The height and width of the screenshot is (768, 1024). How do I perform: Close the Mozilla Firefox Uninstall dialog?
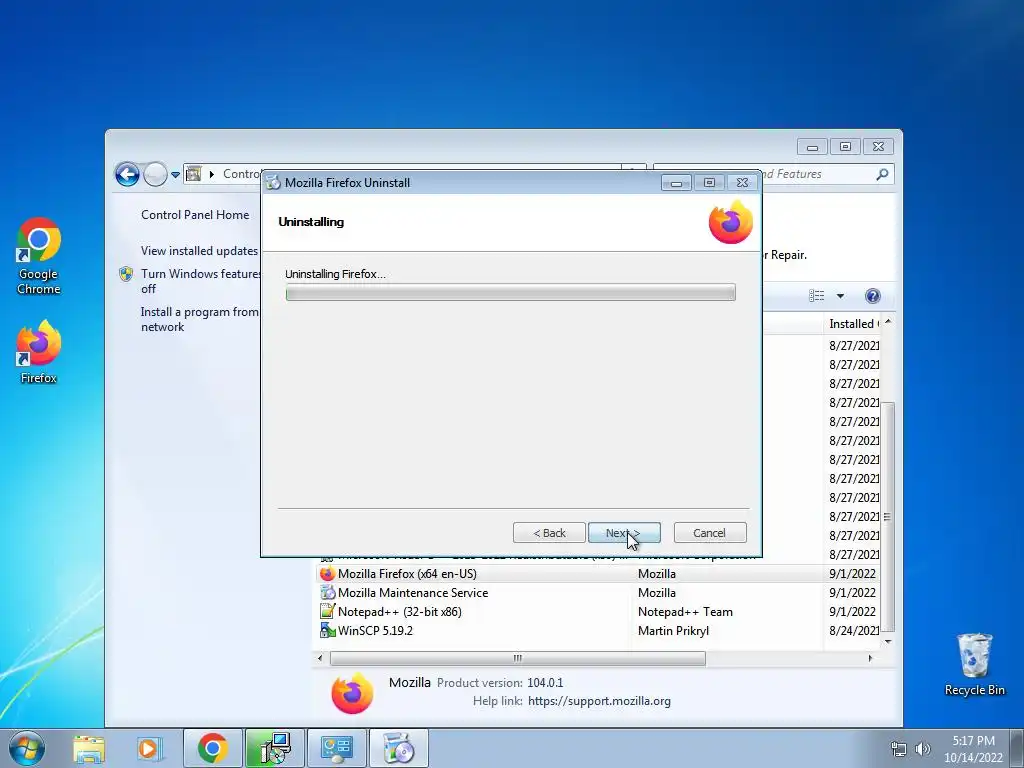tap(743, 183)
